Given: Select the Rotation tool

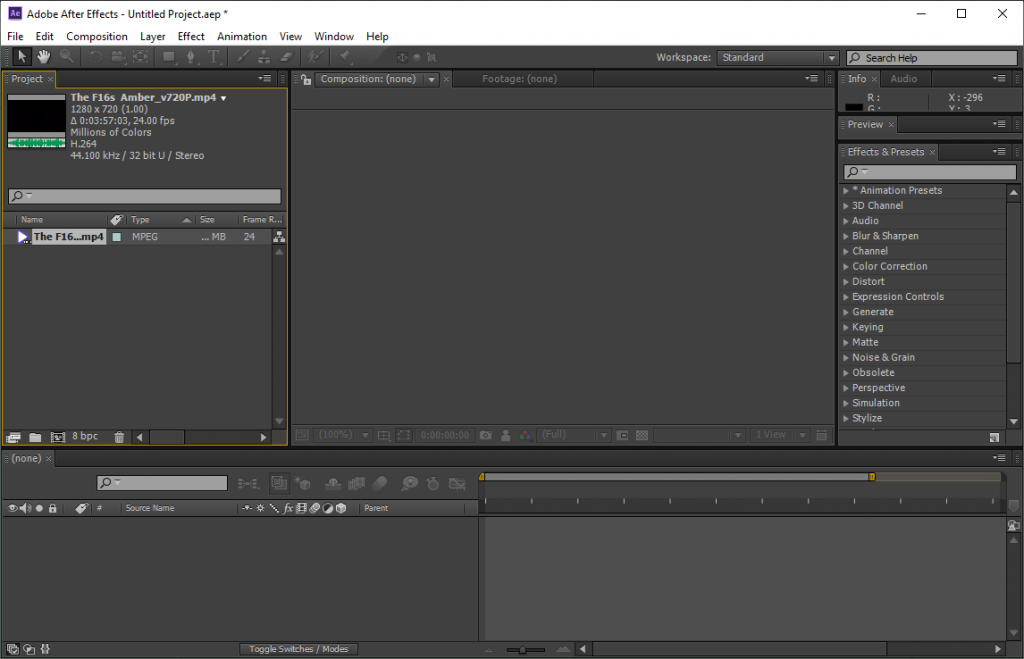Looking at the screenshot, I should 95,57.
